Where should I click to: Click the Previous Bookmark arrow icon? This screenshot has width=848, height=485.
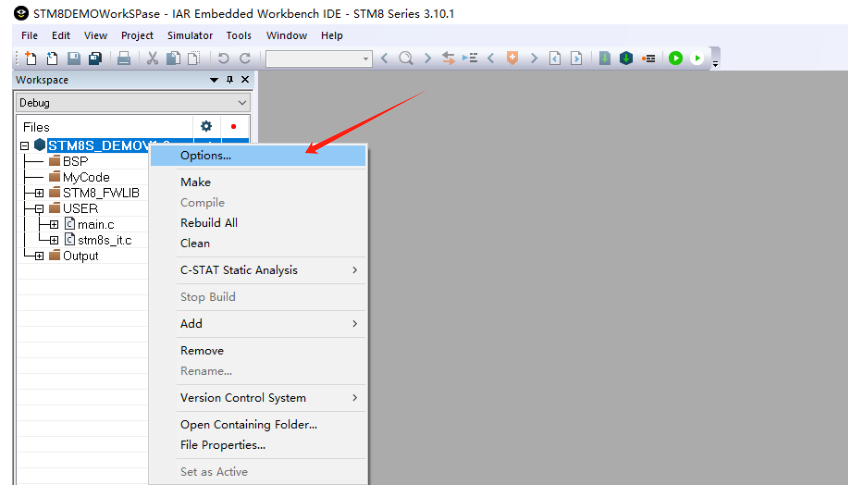point(491,58)
